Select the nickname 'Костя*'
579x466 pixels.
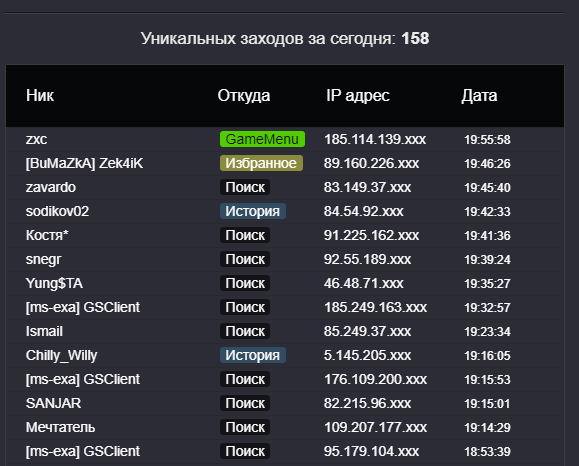(47, 235)
